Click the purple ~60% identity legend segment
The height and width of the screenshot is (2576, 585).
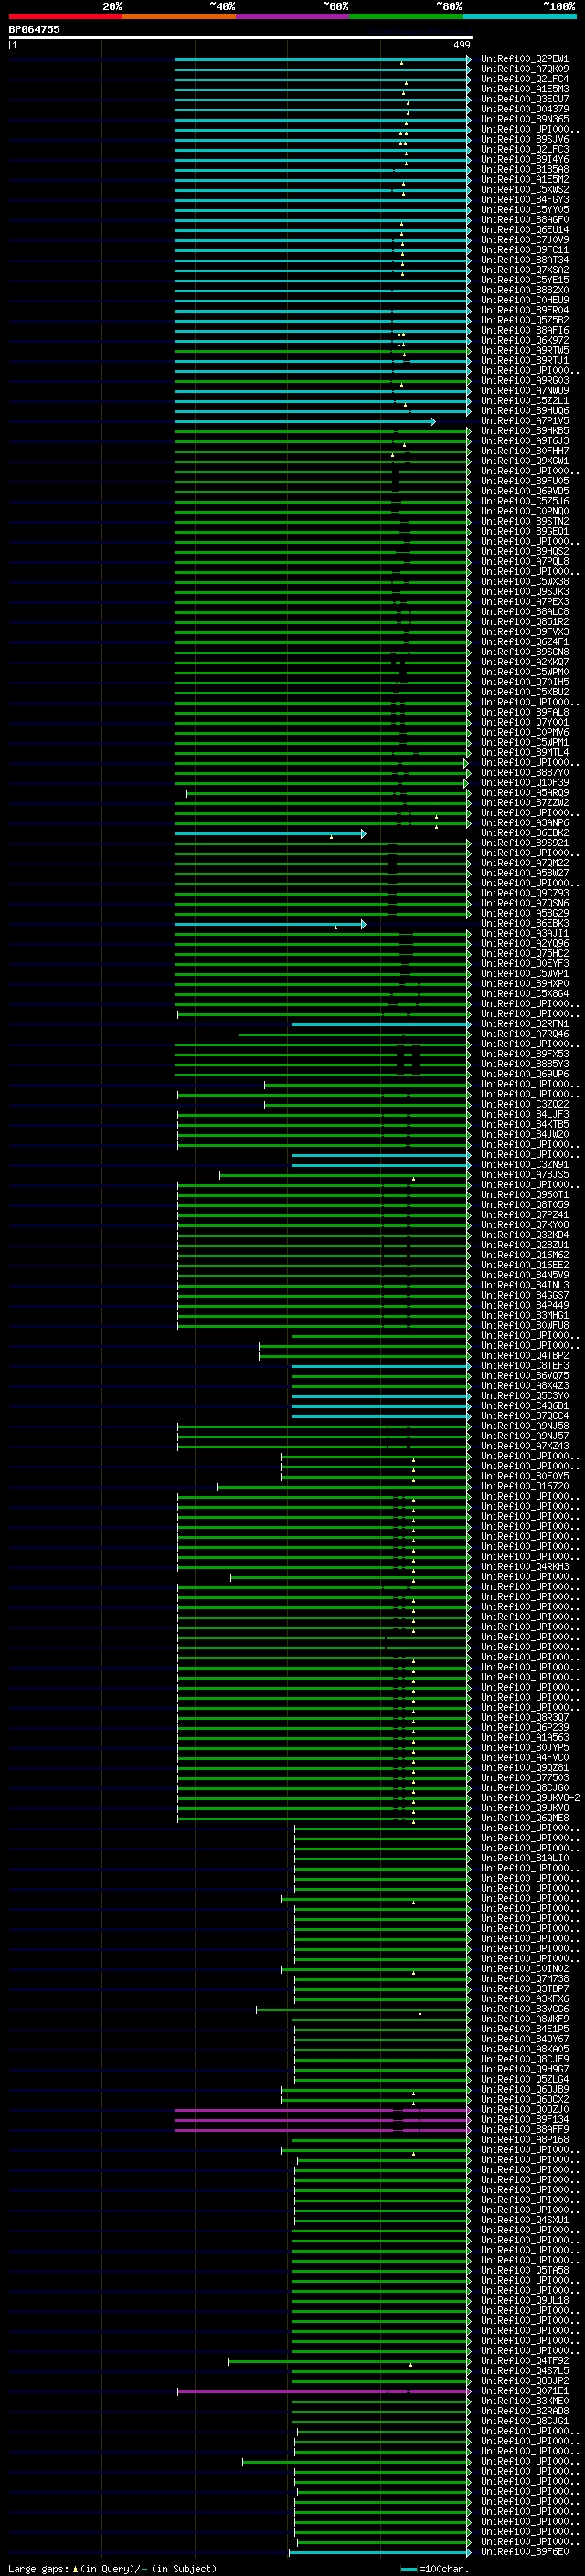coord(292,16)
